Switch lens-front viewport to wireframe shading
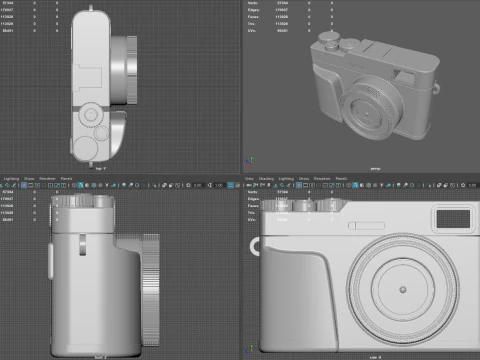Viewport: 480px width, 360px height. (x=349, y=185)
